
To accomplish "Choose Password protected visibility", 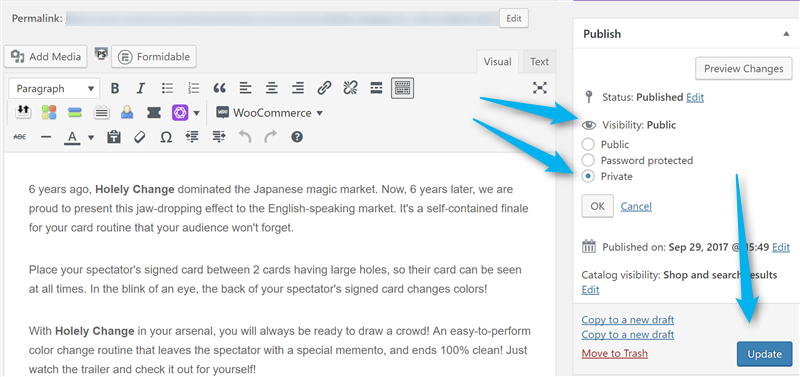I will (588, 160).
